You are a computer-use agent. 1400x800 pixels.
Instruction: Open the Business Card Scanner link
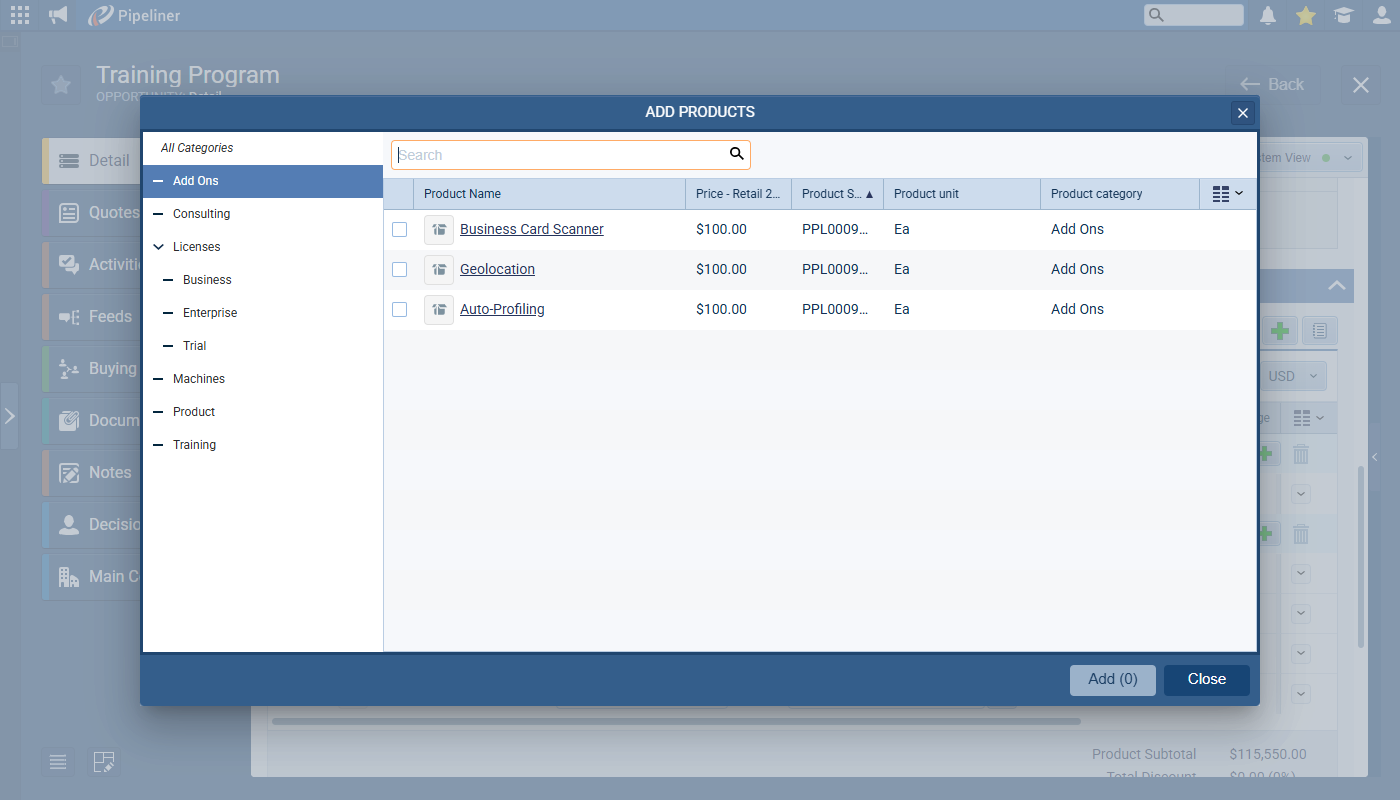pyautogui.click(x=531, y=230)
